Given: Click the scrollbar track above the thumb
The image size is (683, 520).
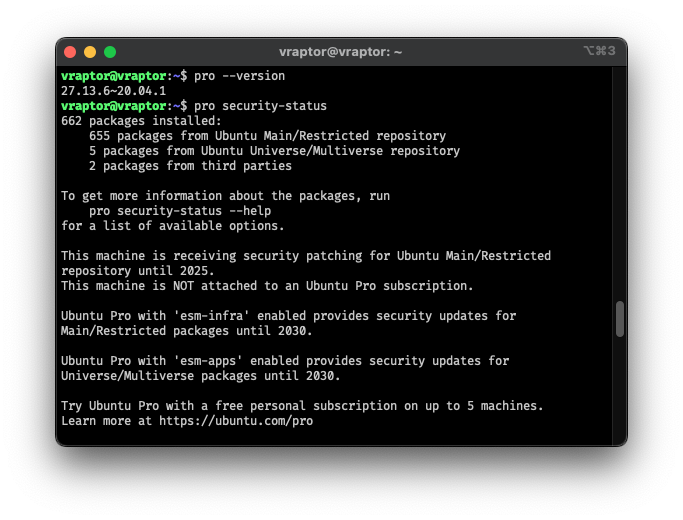Looking at the screenshot, I should [620, 183].
